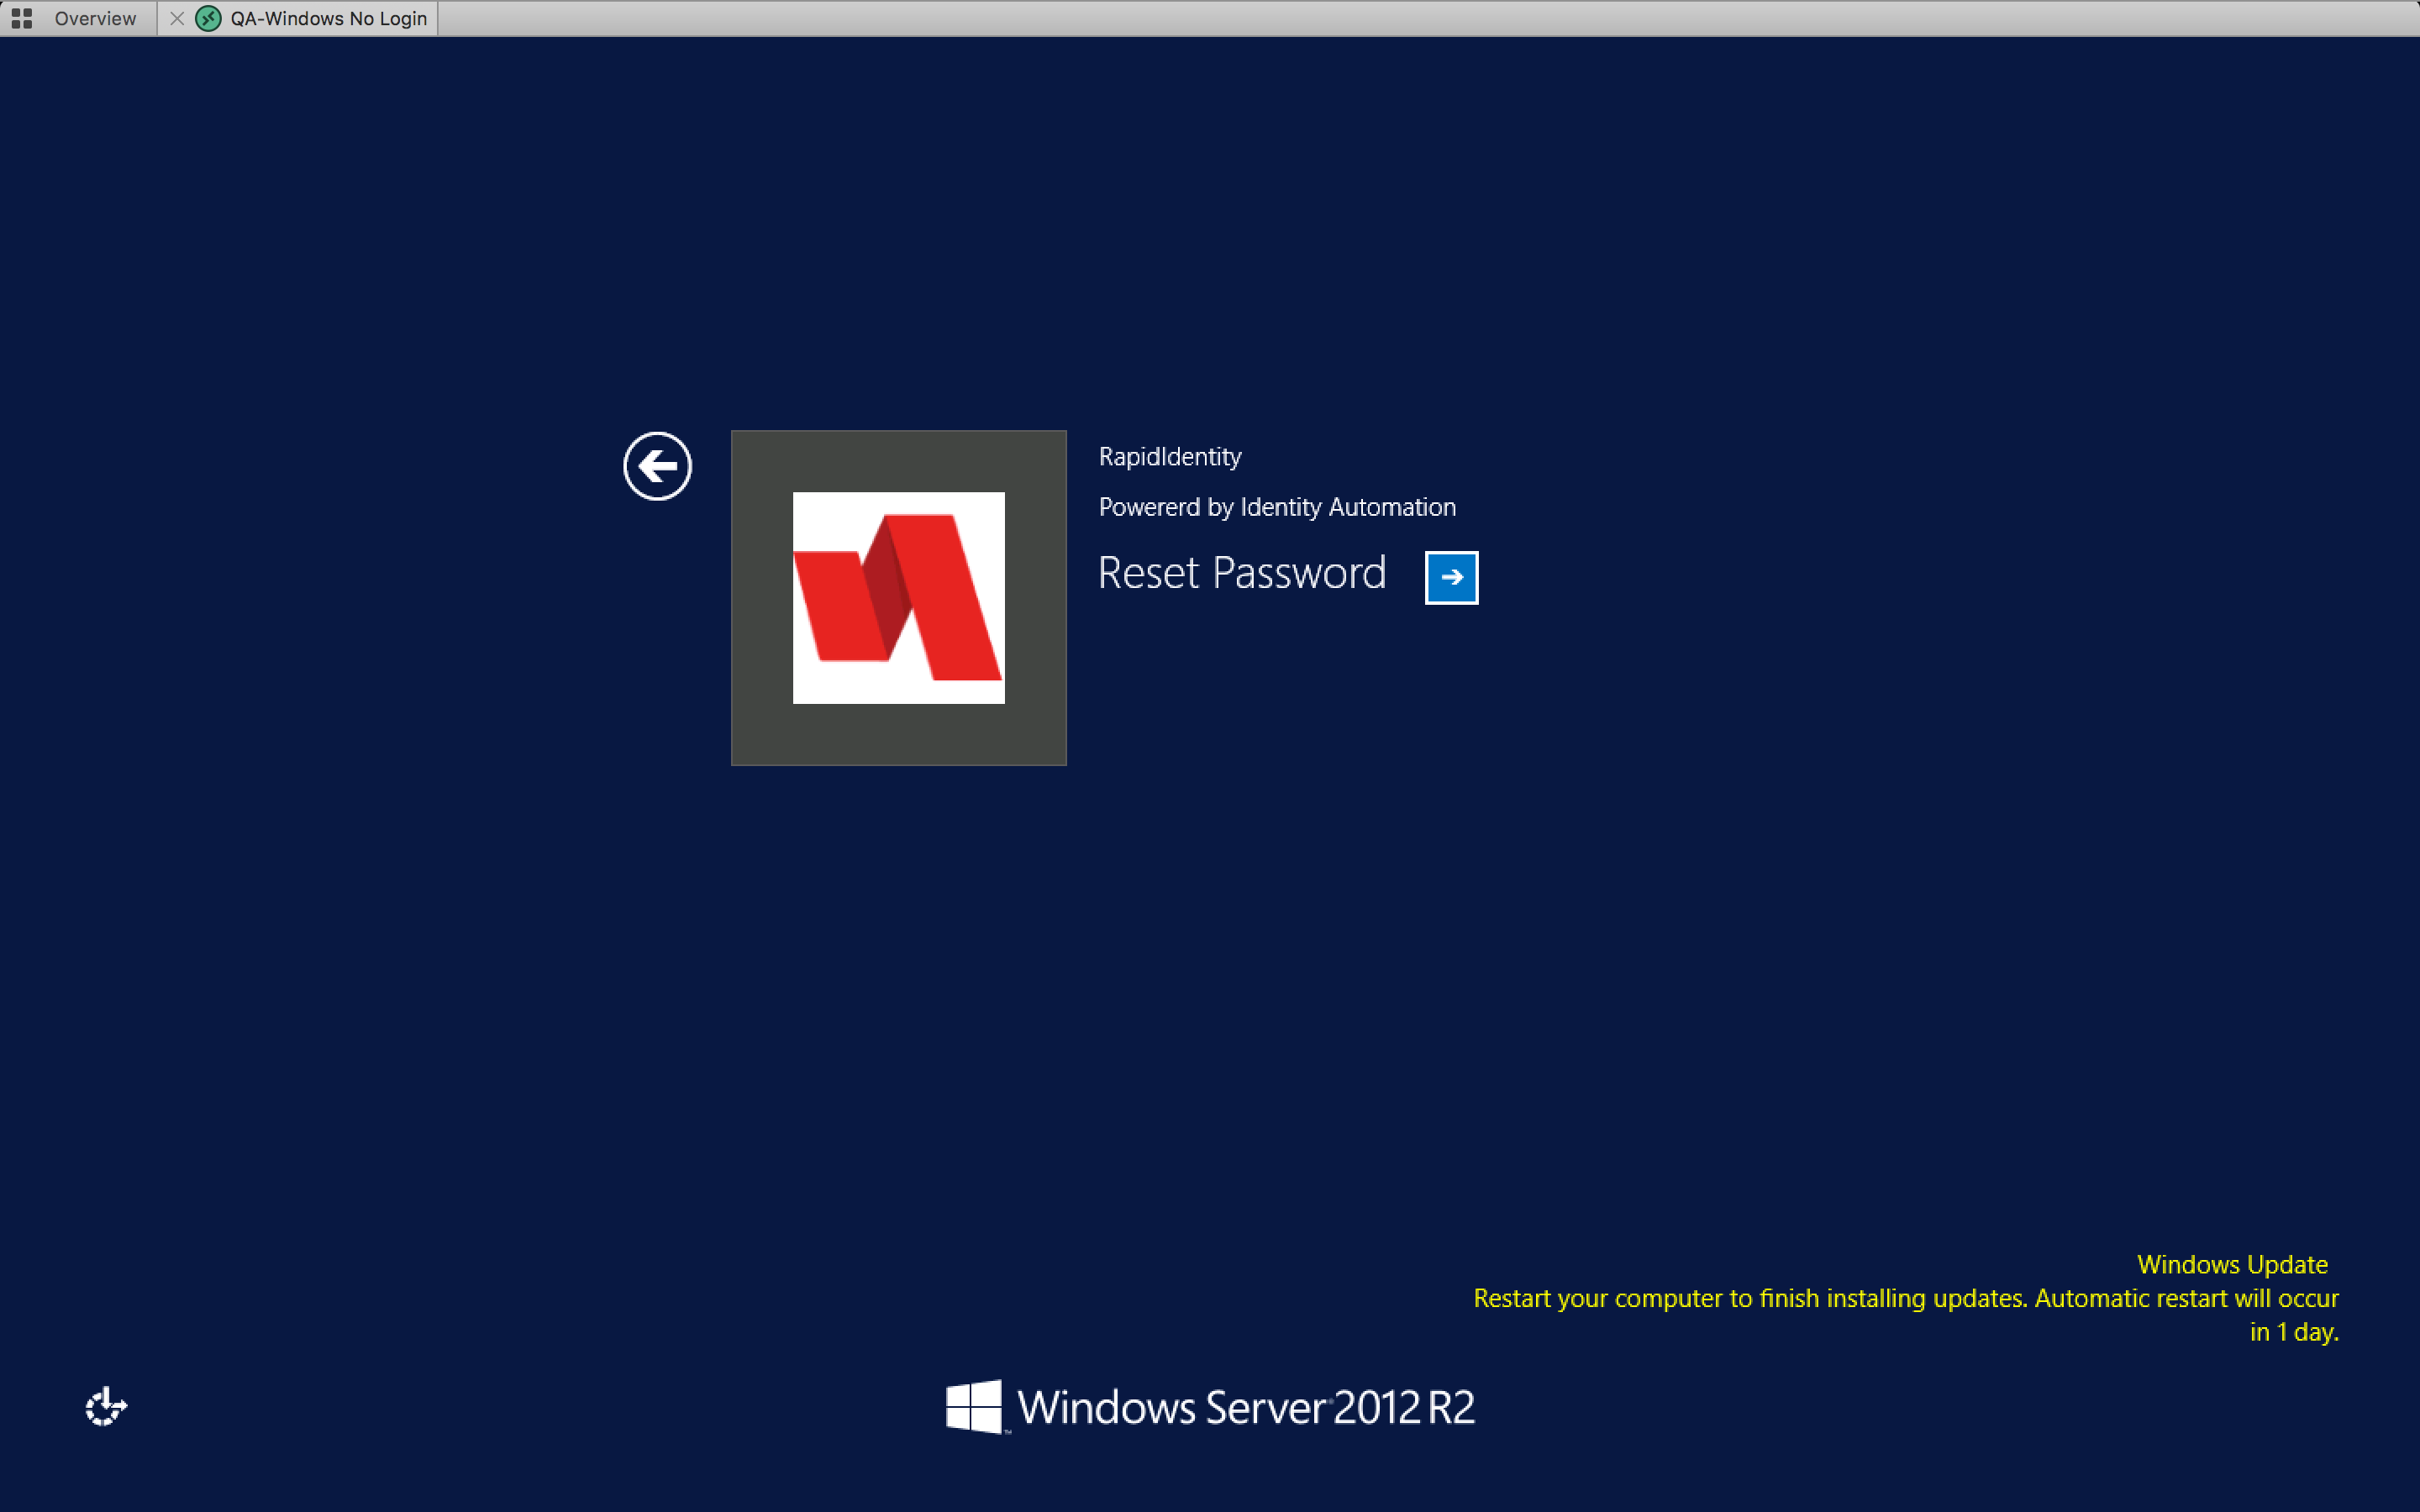Click the green connection icon on tab
Screen dimensions: 2420x1512
[208, 18]
